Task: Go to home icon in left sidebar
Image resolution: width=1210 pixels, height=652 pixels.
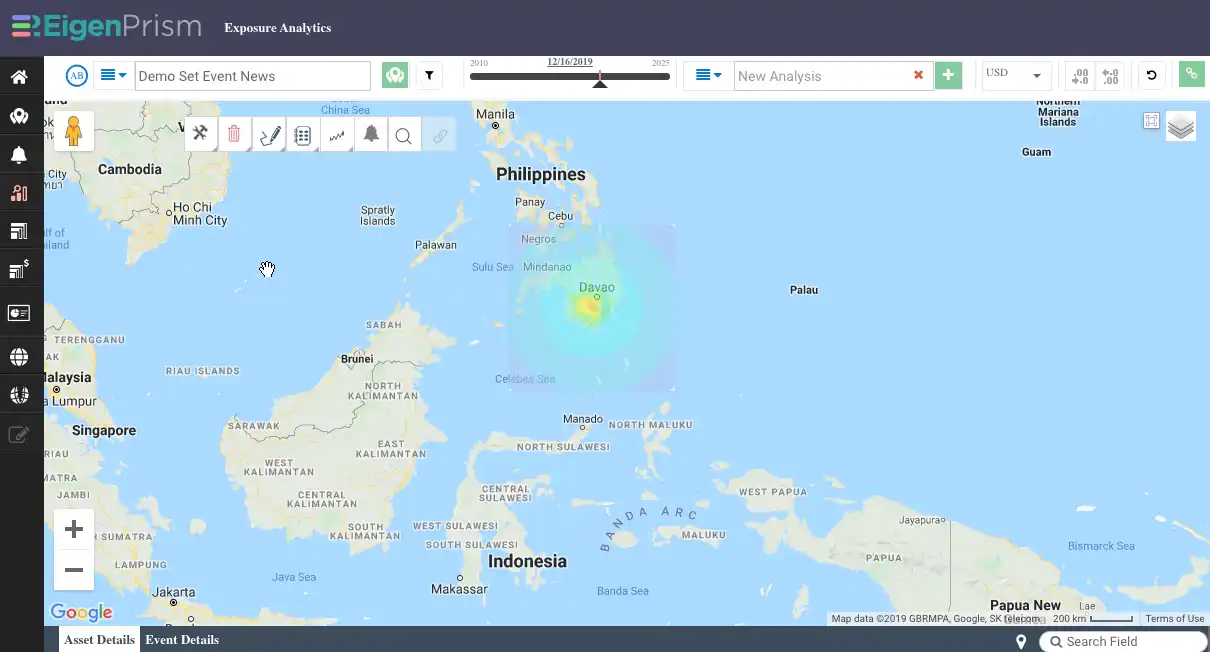Action: pos(19,77)
